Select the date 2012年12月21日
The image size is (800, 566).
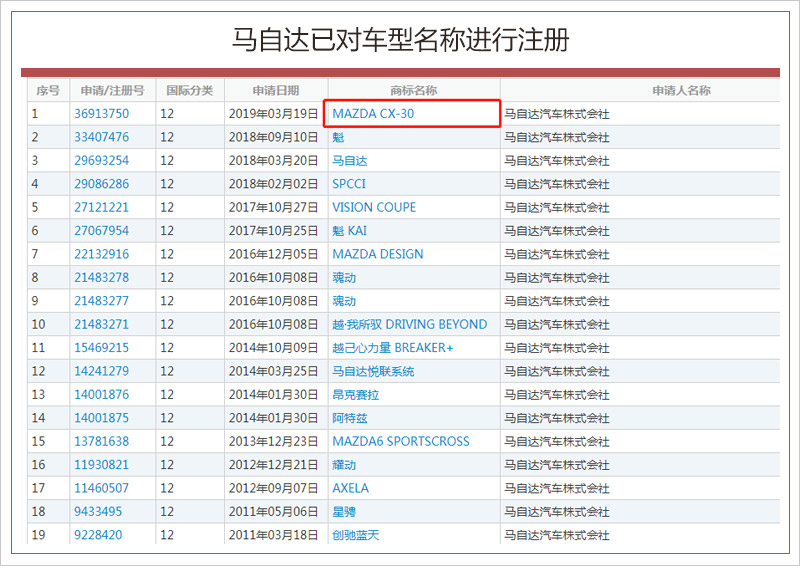(x=273, y=465)
